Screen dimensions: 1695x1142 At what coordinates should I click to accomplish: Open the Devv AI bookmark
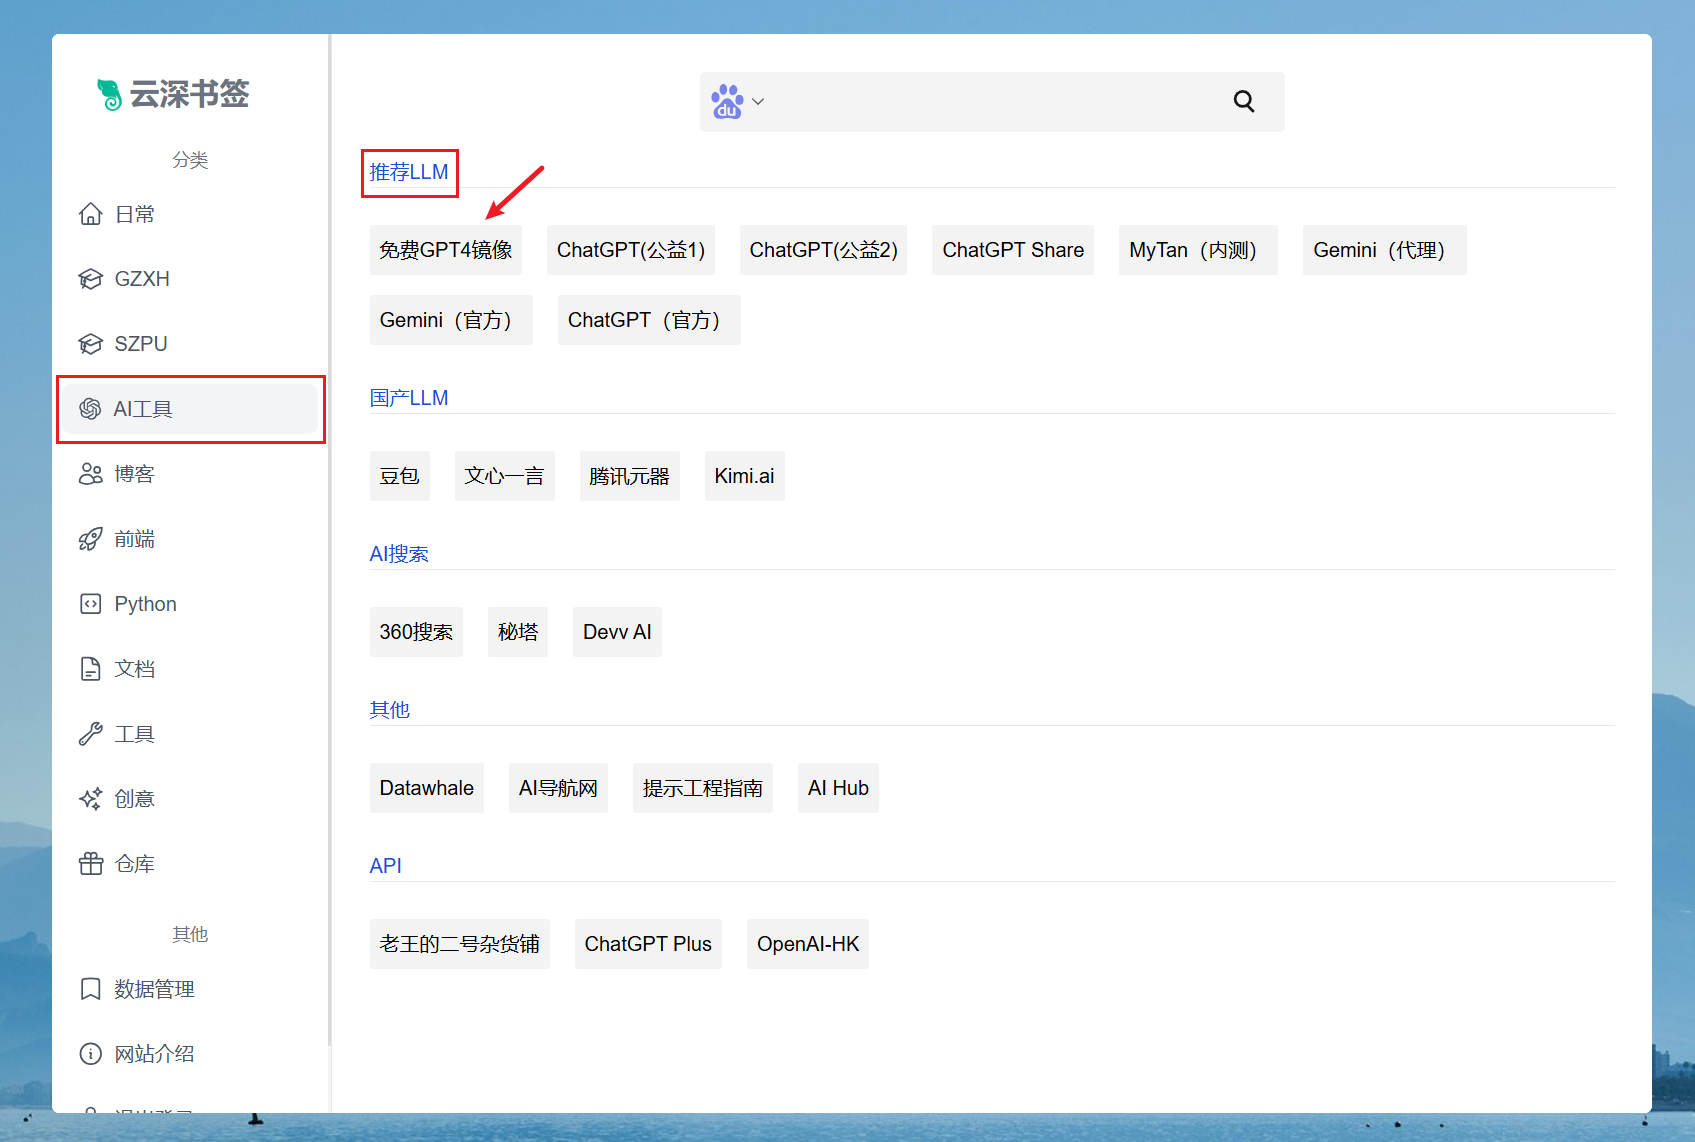point(617,632)
